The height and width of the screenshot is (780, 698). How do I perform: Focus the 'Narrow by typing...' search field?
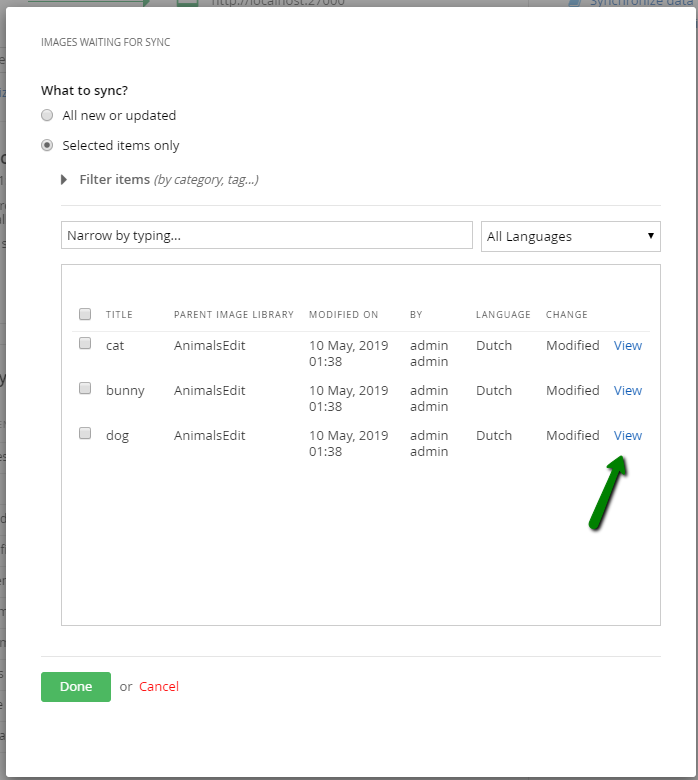(x=267, y=235)
